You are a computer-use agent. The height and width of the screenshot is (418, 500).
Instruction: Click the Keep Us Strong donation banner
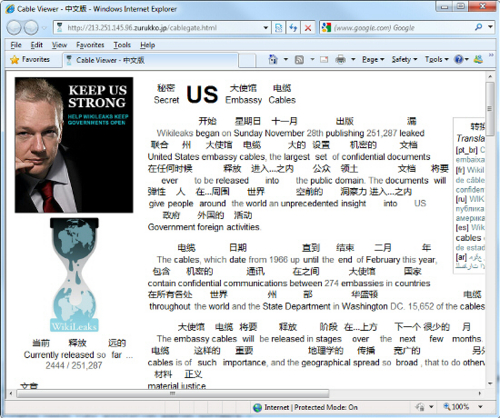74,145
